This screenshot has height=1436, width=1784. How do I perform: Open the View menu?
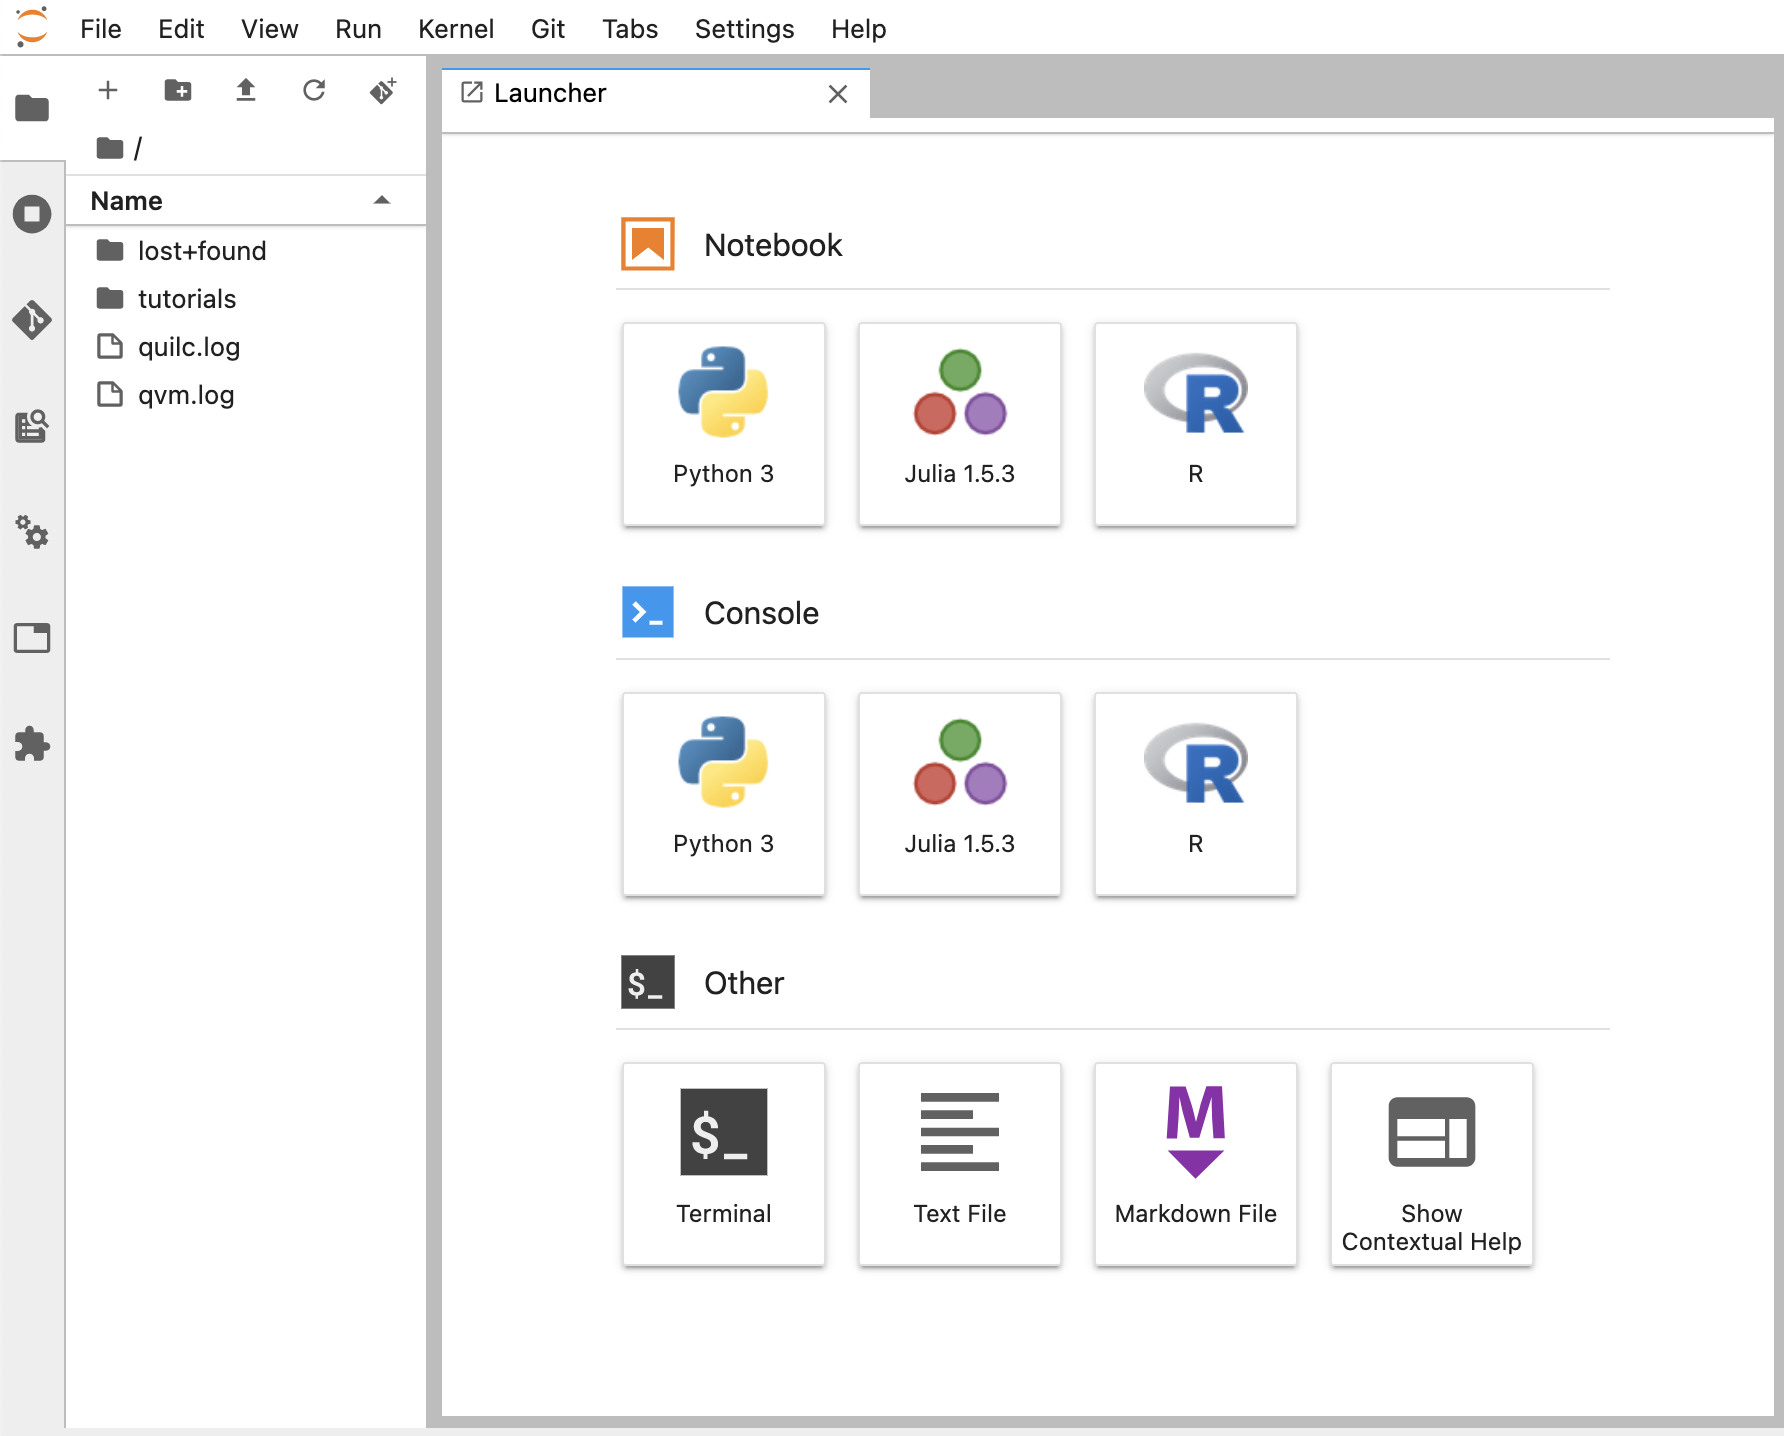270,29
